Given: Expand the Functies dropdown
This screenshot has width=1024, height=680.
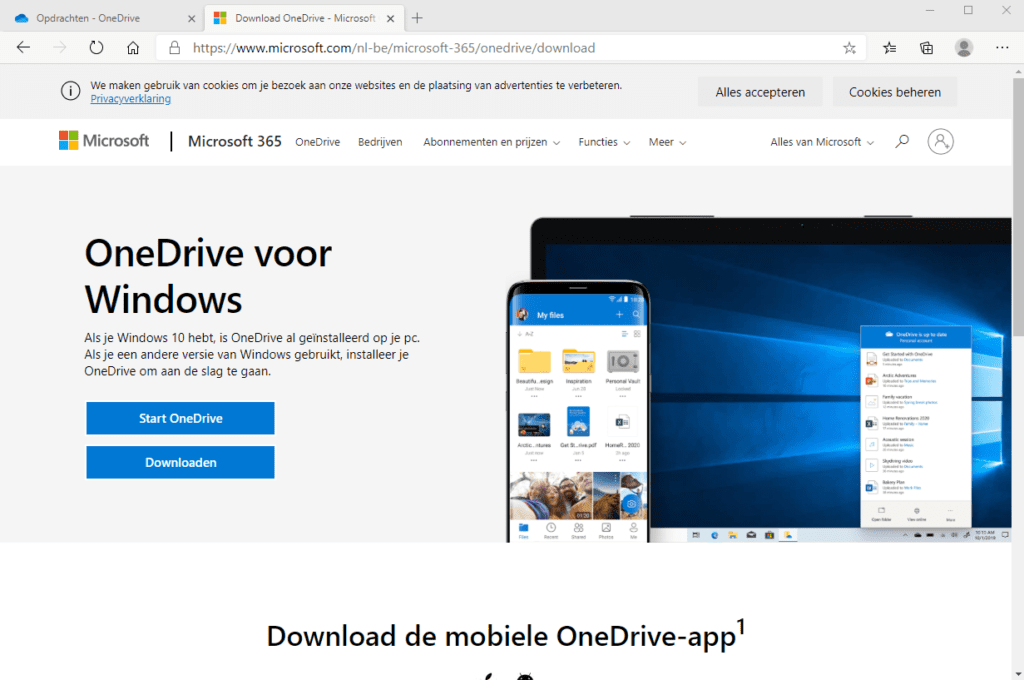Looking at the screenshot, I should (x=604, y=142).
